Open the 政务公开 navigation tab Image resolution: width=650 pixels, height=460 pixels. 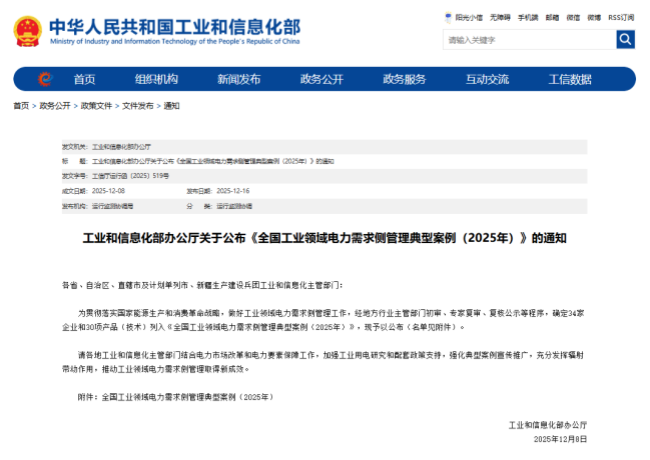click(322, 79)
